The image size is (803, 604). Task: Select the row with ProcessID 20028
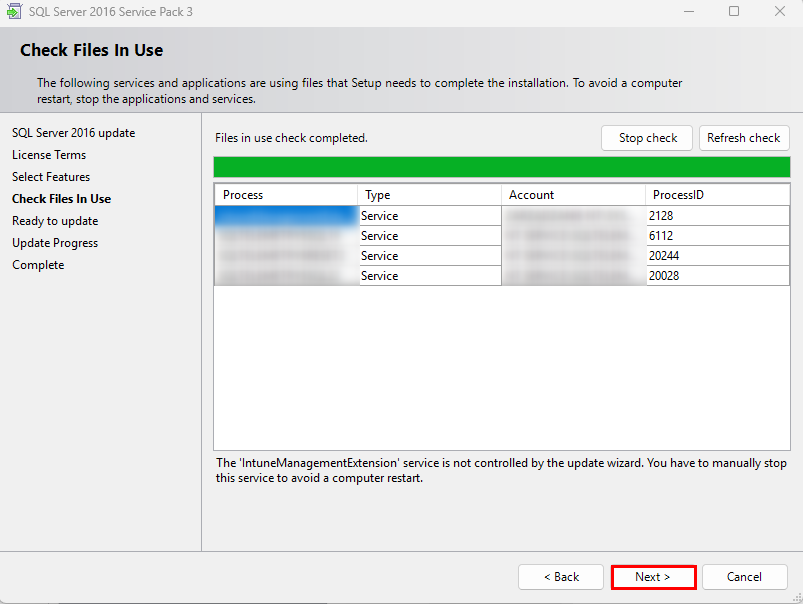coord(502,276)
